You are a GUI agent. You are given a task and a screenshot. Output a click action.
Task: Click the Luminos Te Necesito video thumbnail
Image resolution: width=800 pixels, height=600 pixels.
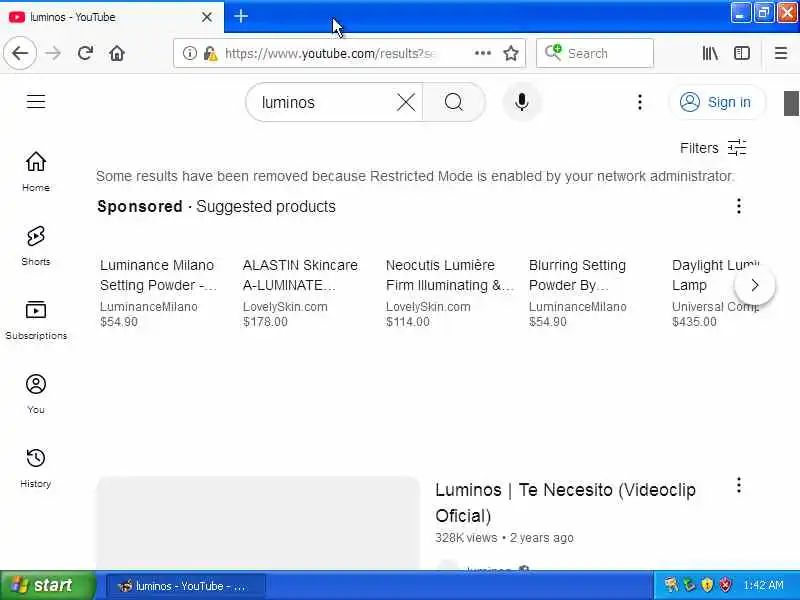click(258, 523)
